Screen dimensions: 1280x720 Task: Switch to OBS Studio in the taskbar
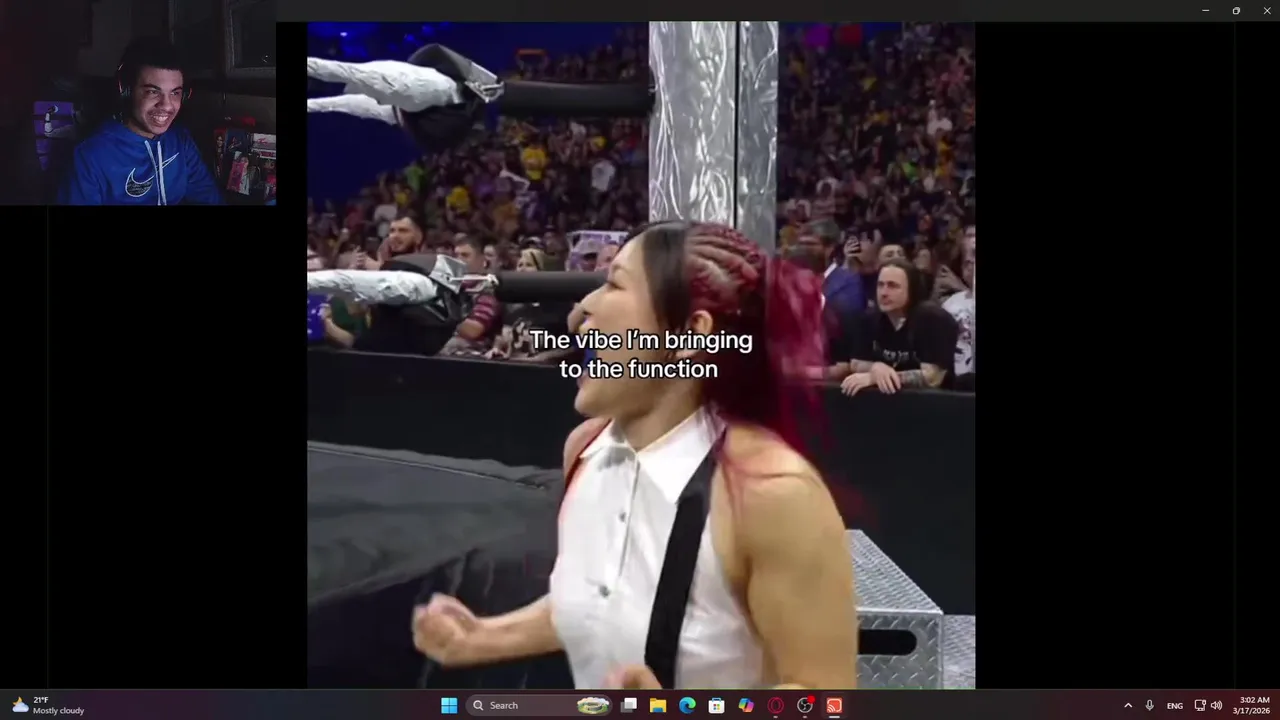(805, 705)
